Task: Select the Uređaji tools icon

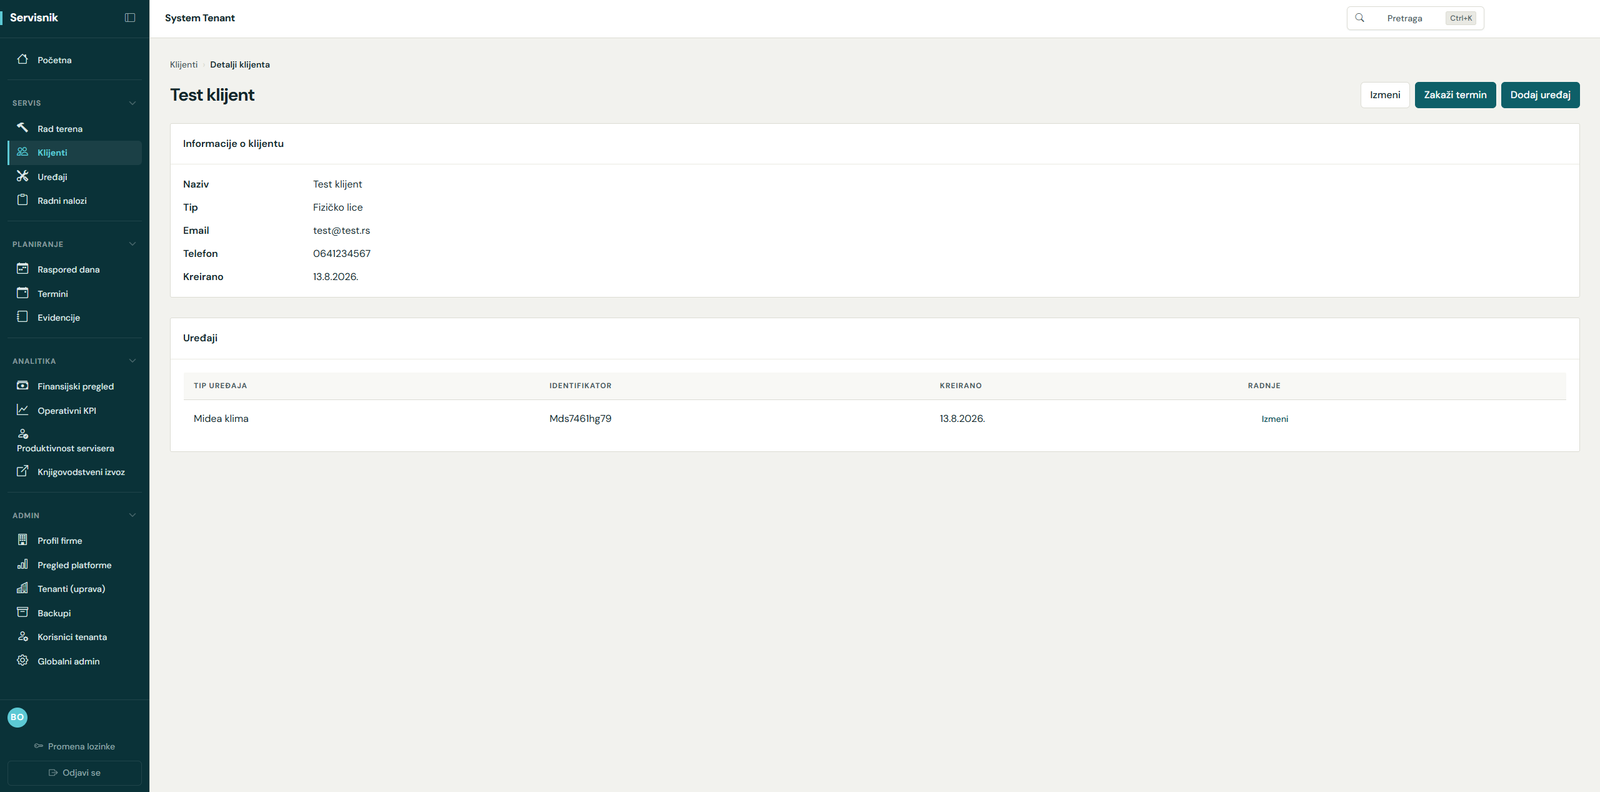Action: coord(22,176)
